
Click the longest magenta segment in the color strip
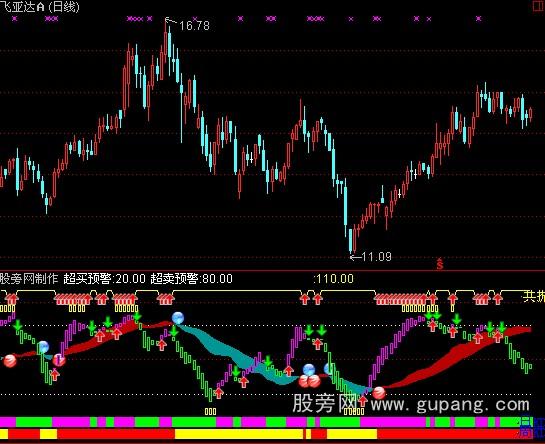pos(393,422)
